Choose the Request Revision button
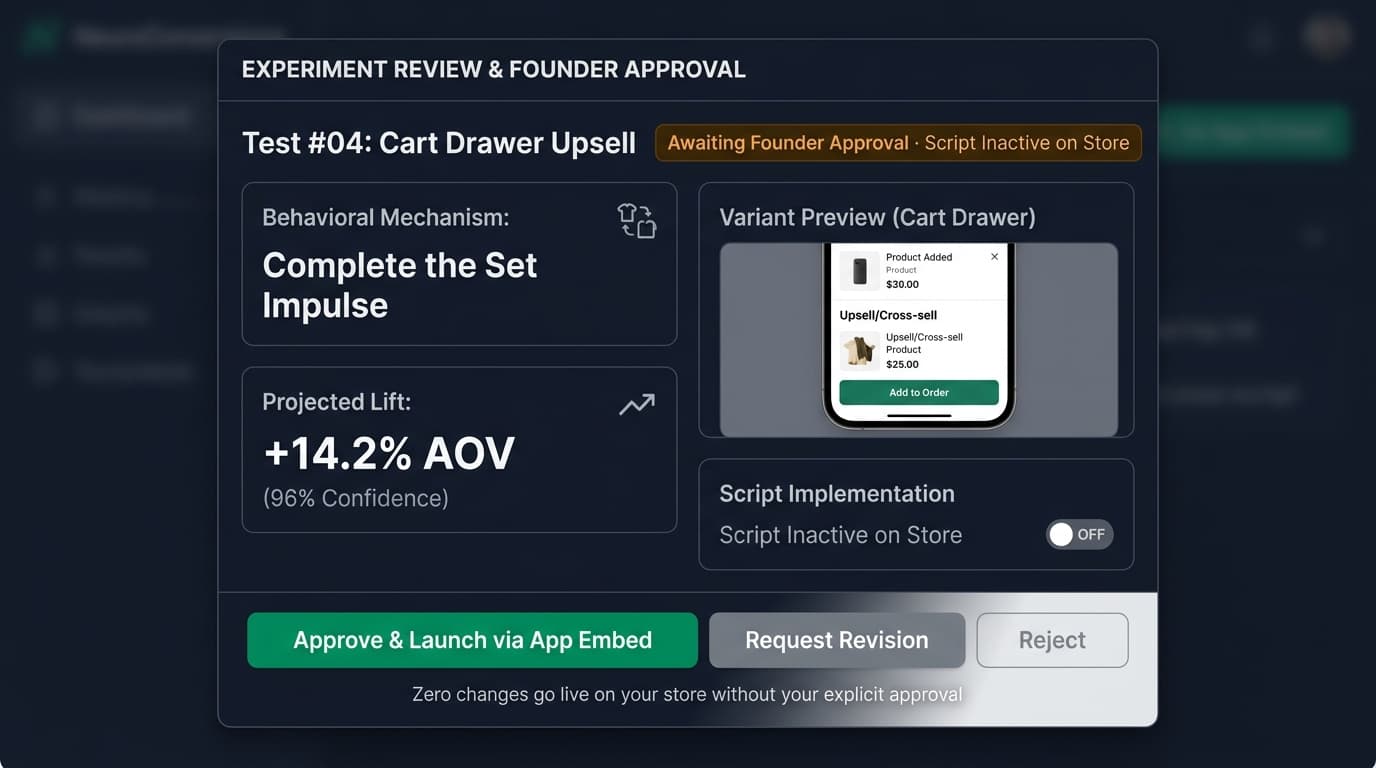Viewport: 1376px width, 768px height. pyautogui.click(x=837, y=640)
